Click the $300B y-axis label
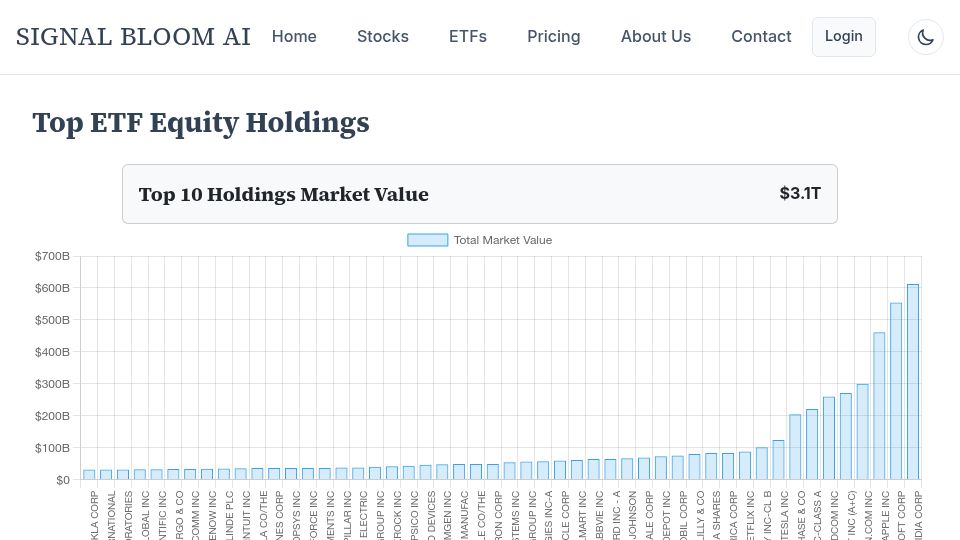Image resolution: width=960 pixels, height=540 pixels. click(x=52, y=384)
